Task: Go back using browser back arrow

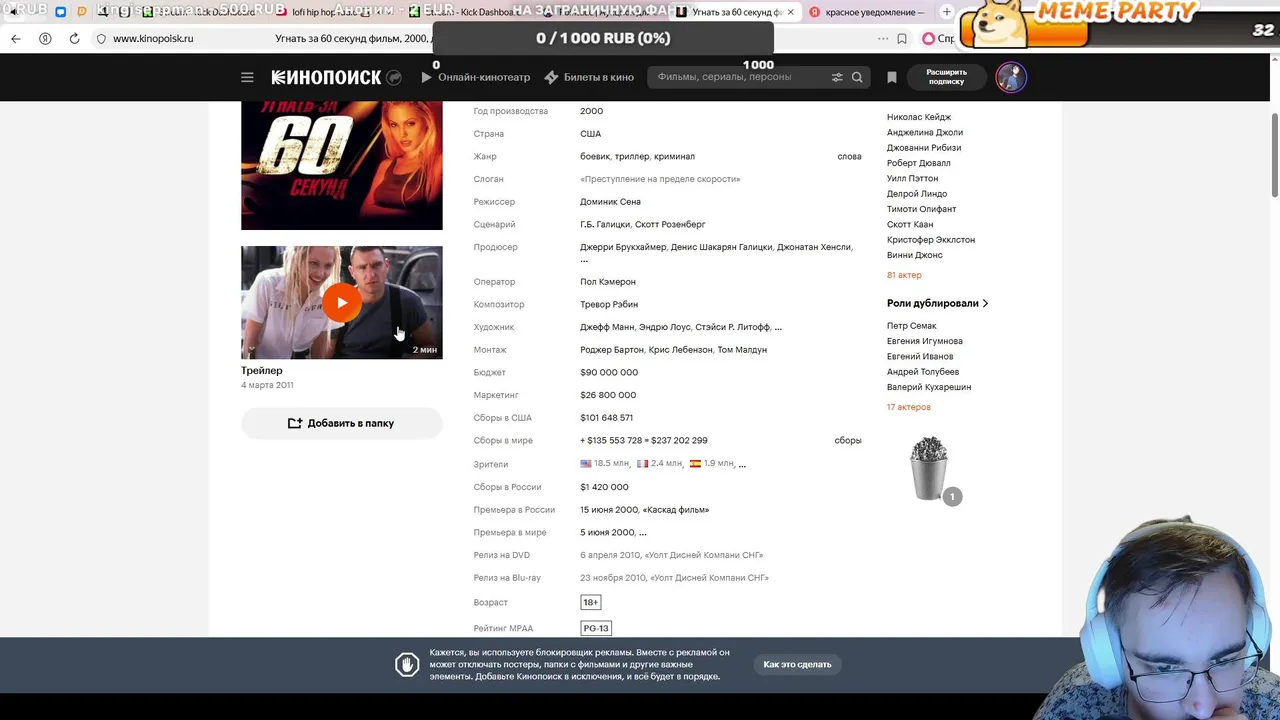Action: click(x=16, y=38)
